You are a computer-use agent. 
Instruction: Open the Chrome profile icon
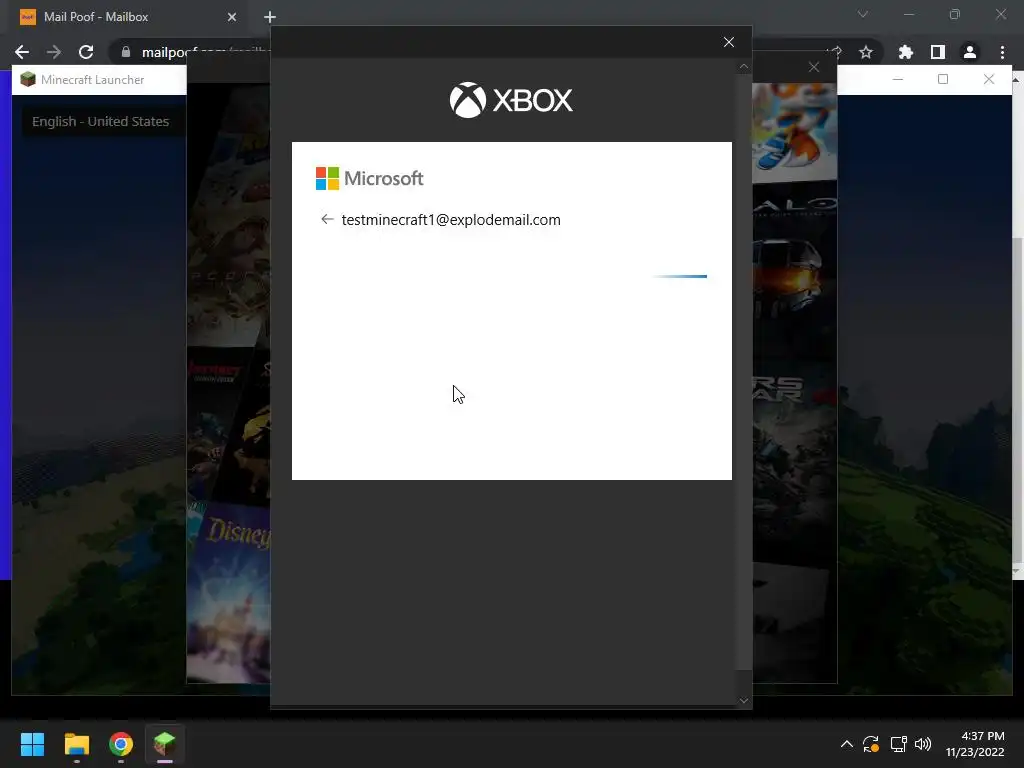pyautogui.click(x=970, y=52)
